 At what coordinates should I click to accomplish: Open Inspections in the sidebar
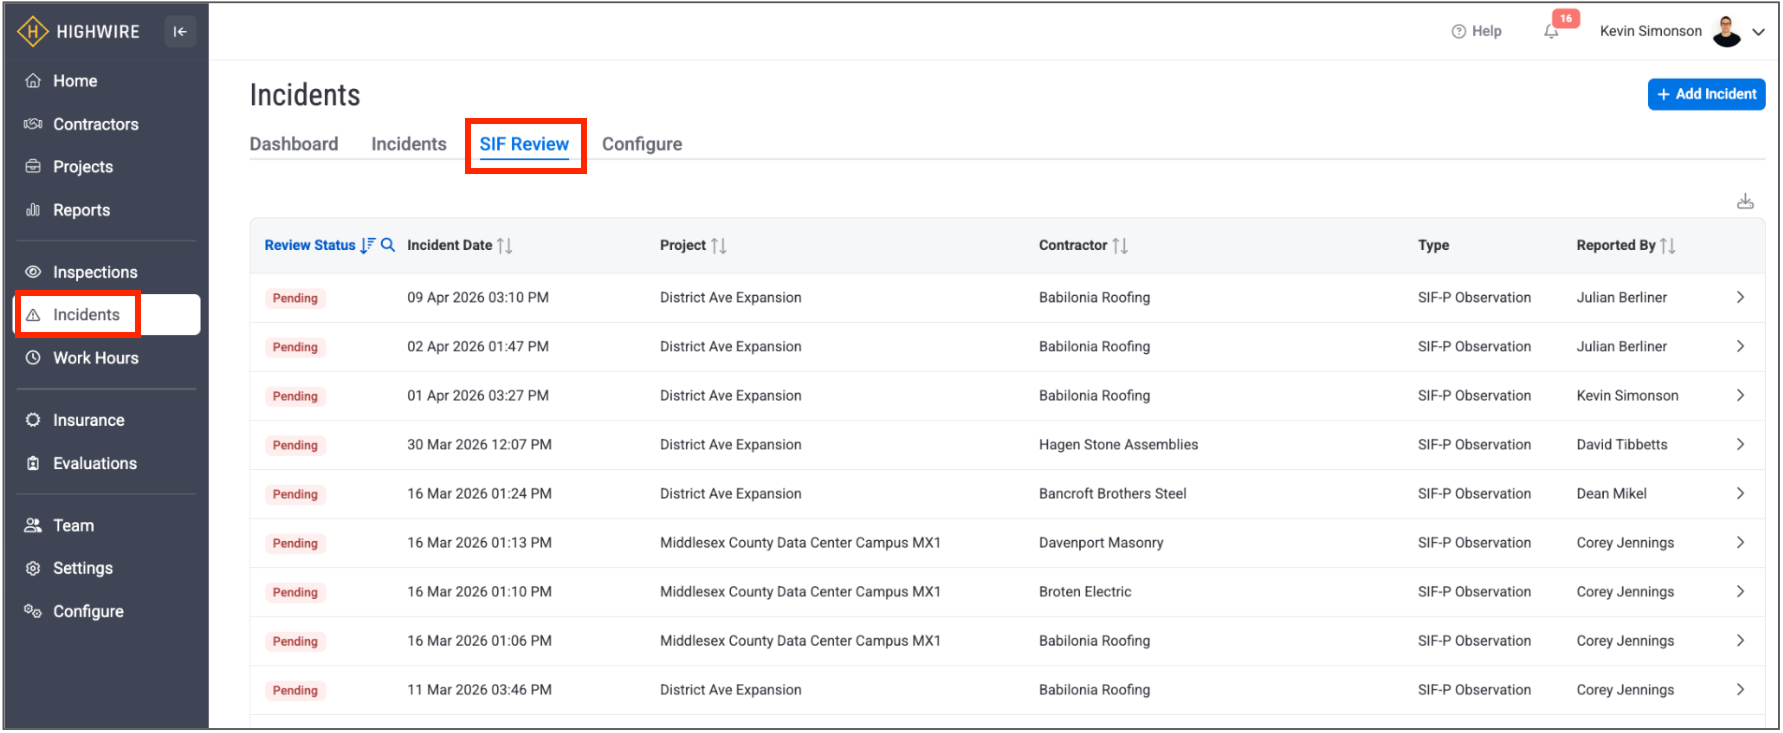click(x=95, y=272)
